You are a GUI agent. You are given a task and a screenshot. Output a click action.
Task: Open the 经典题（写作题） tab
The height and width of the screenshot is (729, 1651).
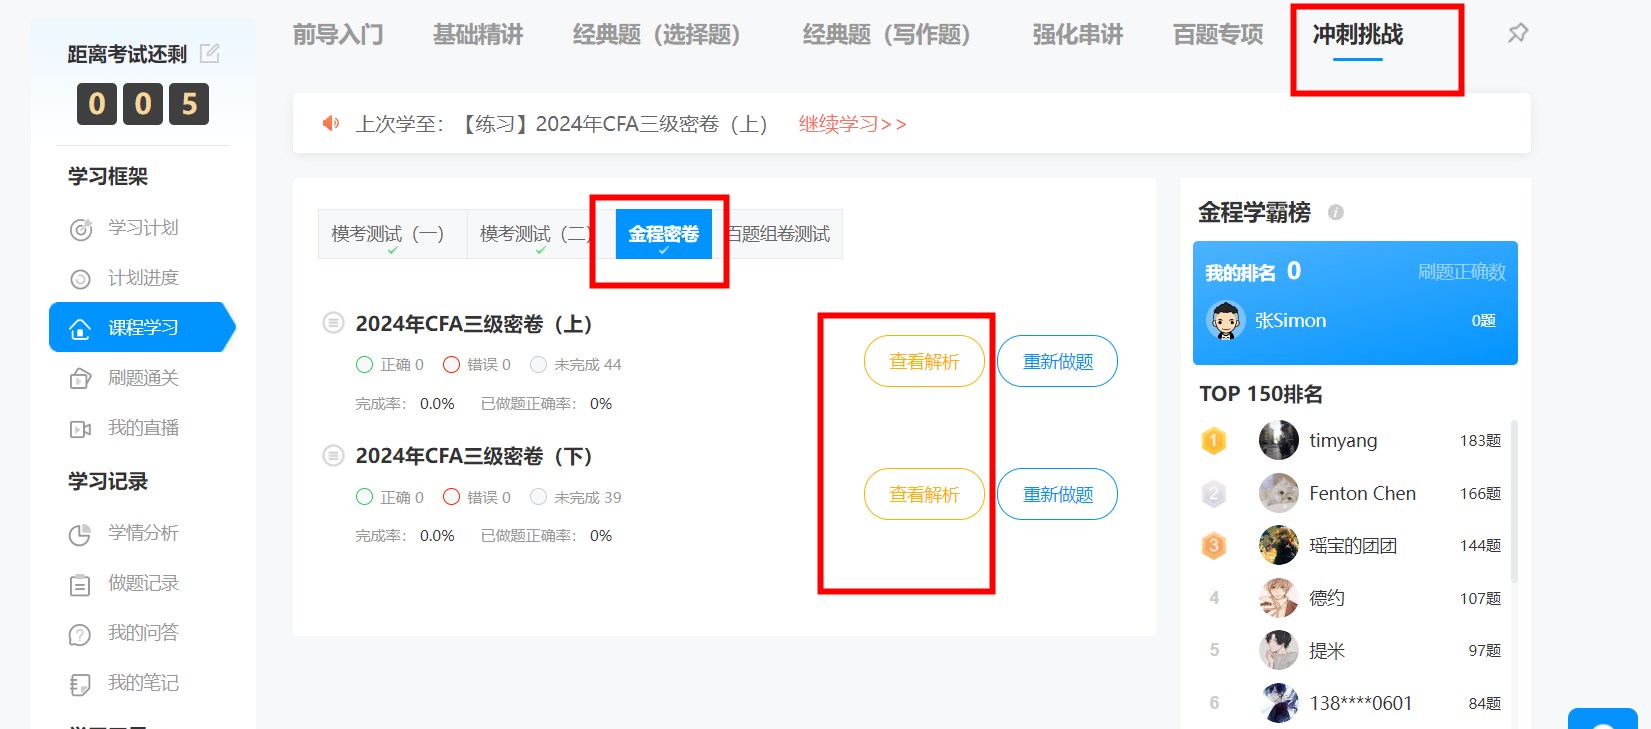point(893,35)
